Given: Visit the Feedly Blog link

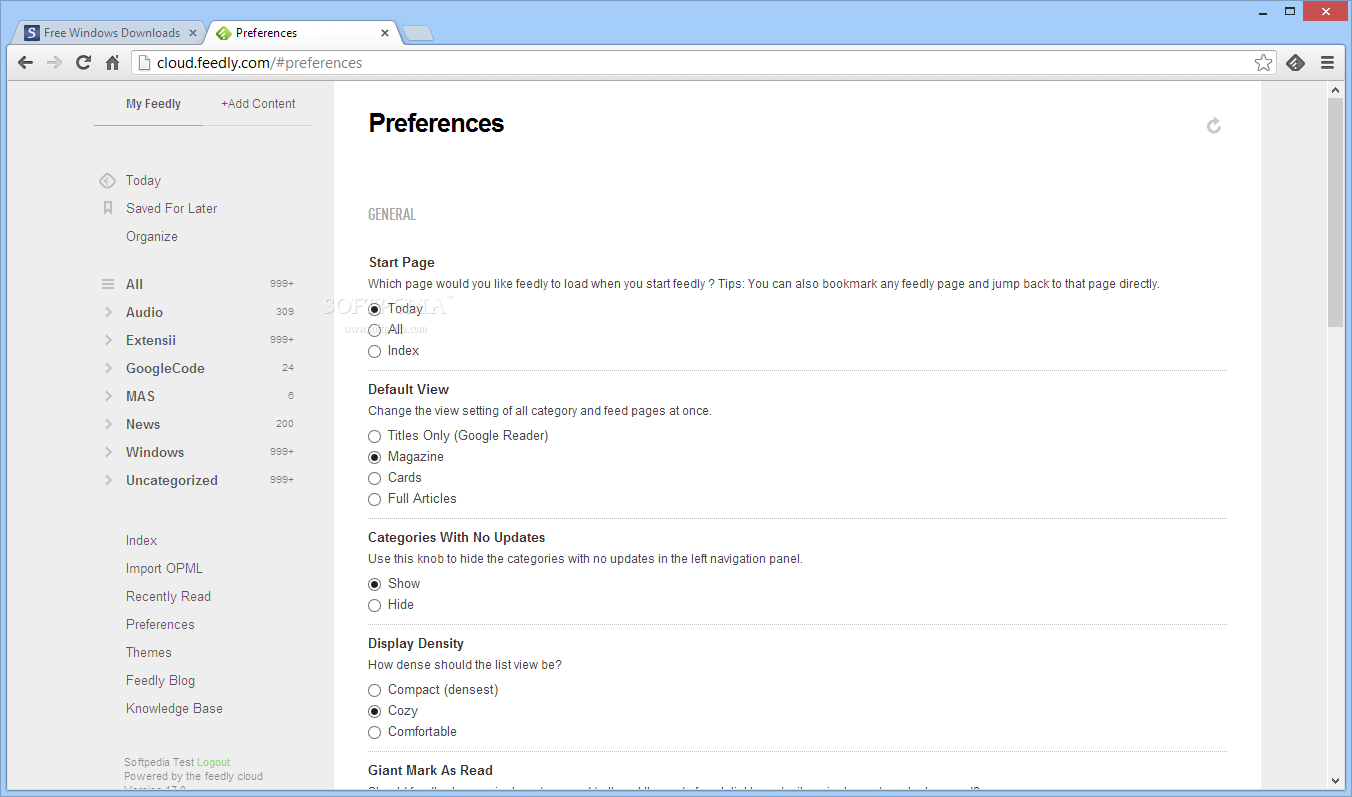Looking at the screenshot, I should (x=160, y=680).
